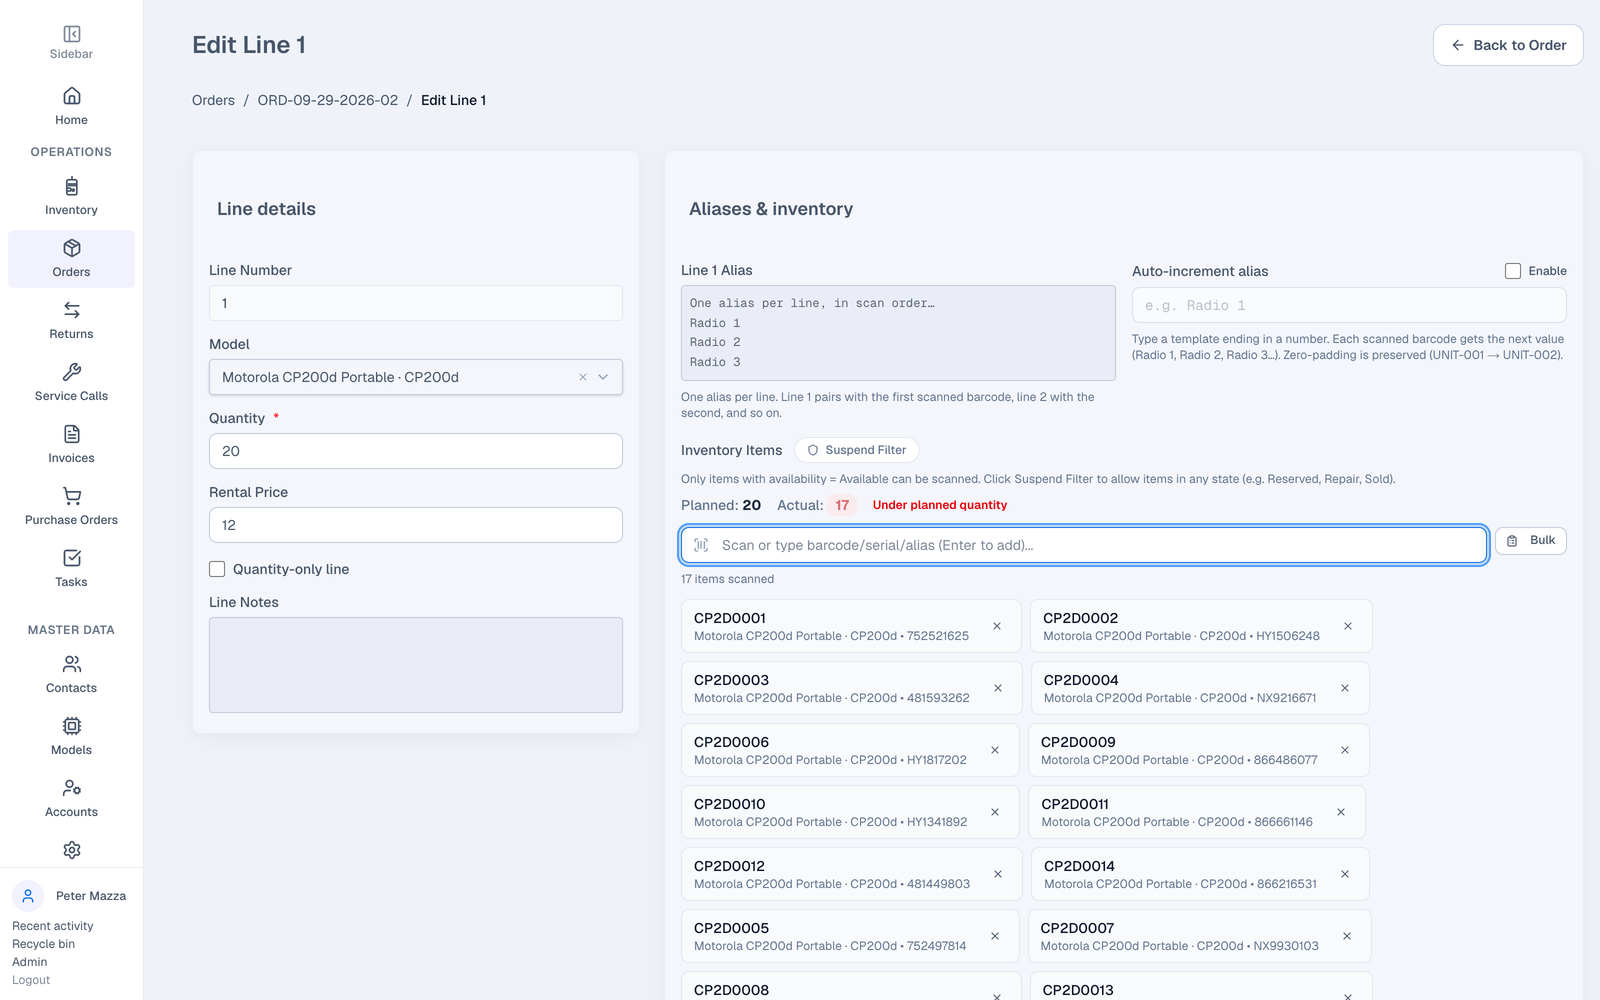Click the Line Notes text area
This screenshot has height=1000, width=1600.
pyautogui.click(x=416, y=665)
